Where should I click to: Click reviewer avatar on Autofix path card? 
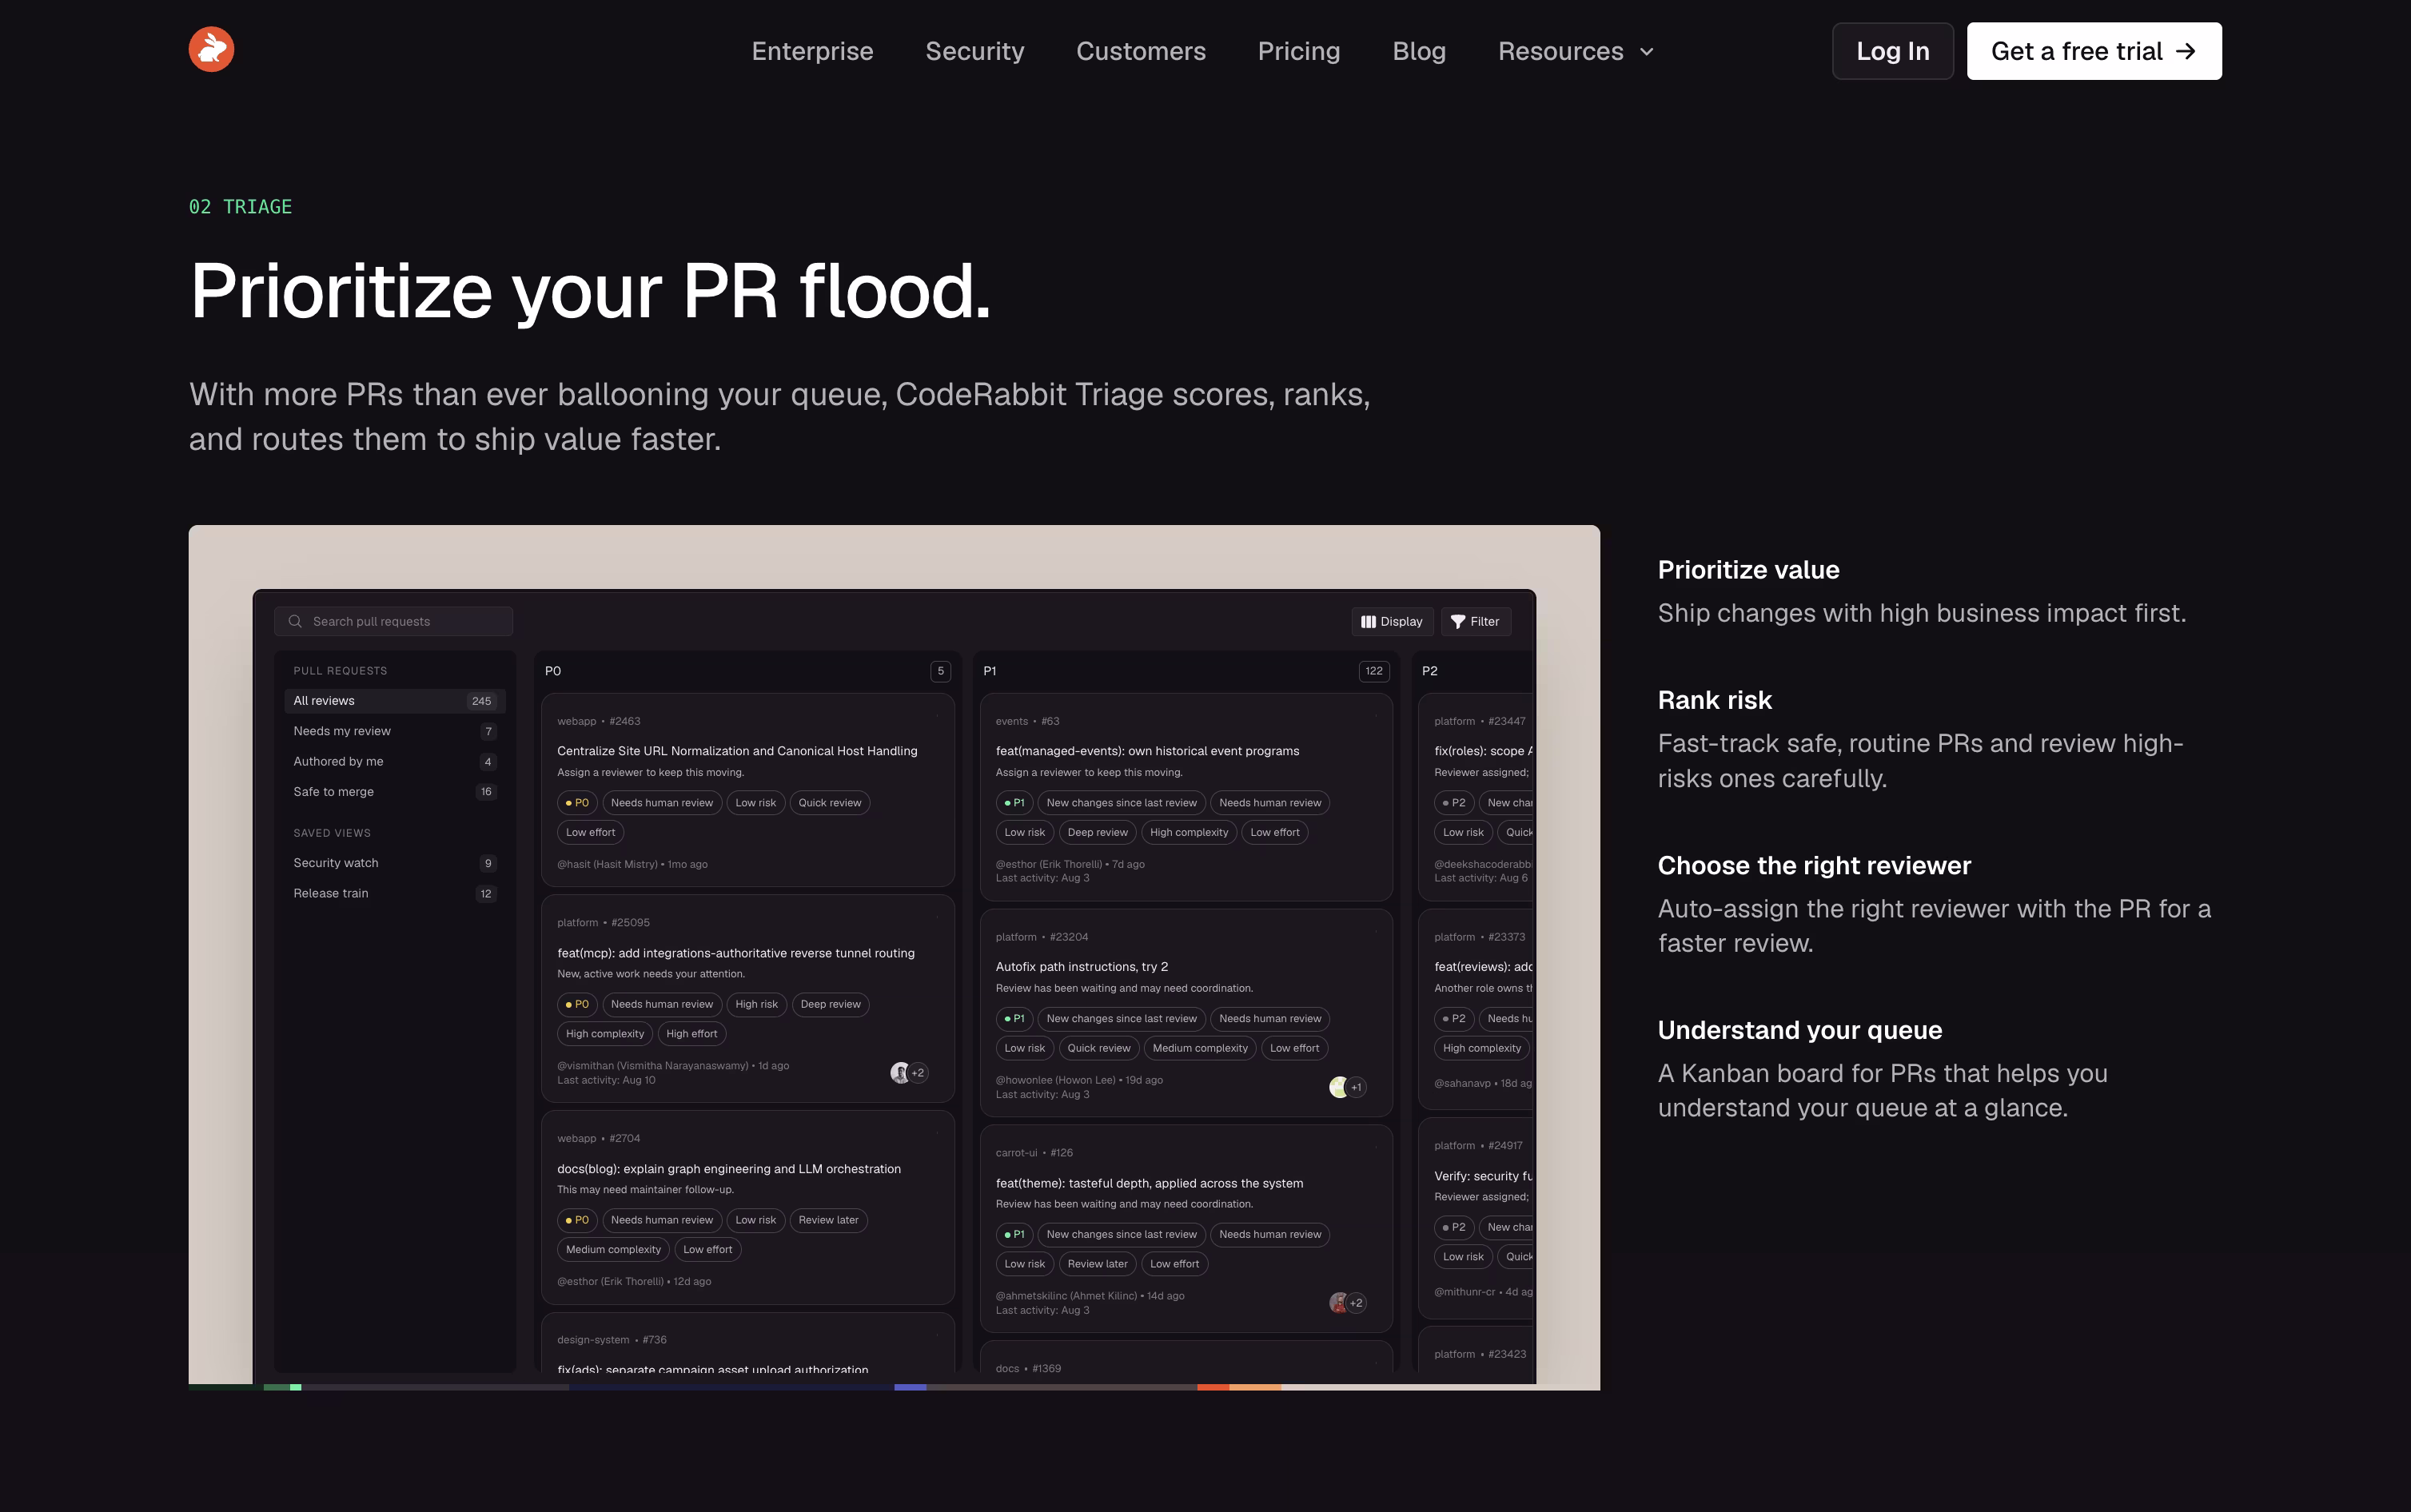[x=1339, y=1087]
